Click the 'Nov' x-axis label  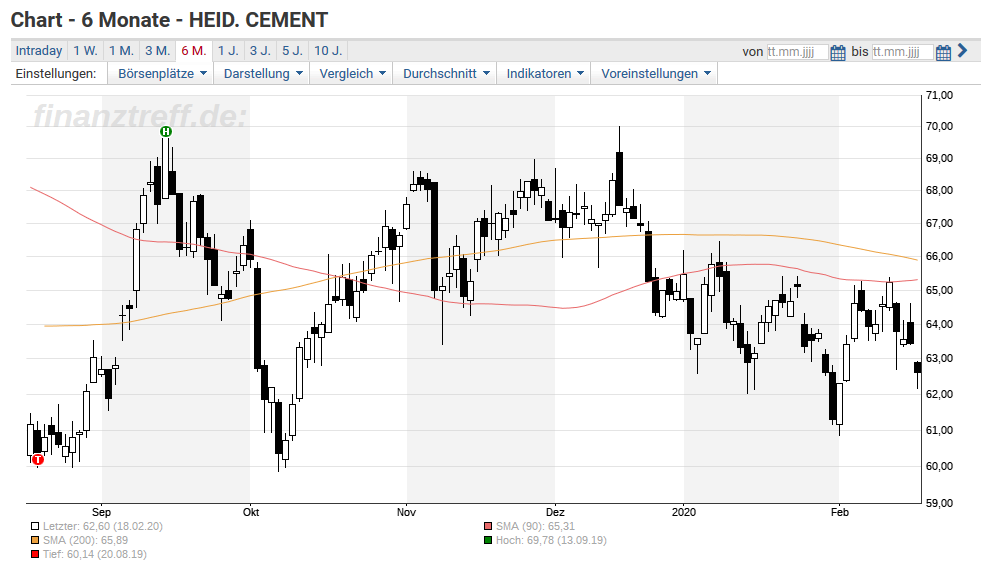point(406,512)
